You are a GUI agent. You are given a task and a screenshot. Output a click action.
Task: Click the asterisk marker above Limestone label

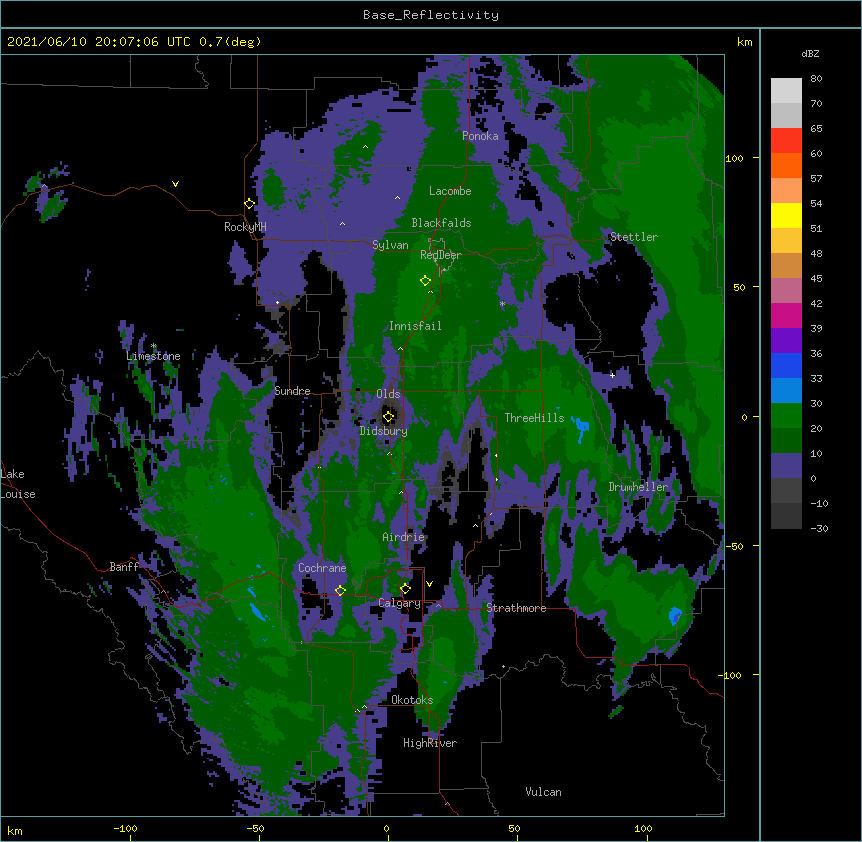point(154,346)
